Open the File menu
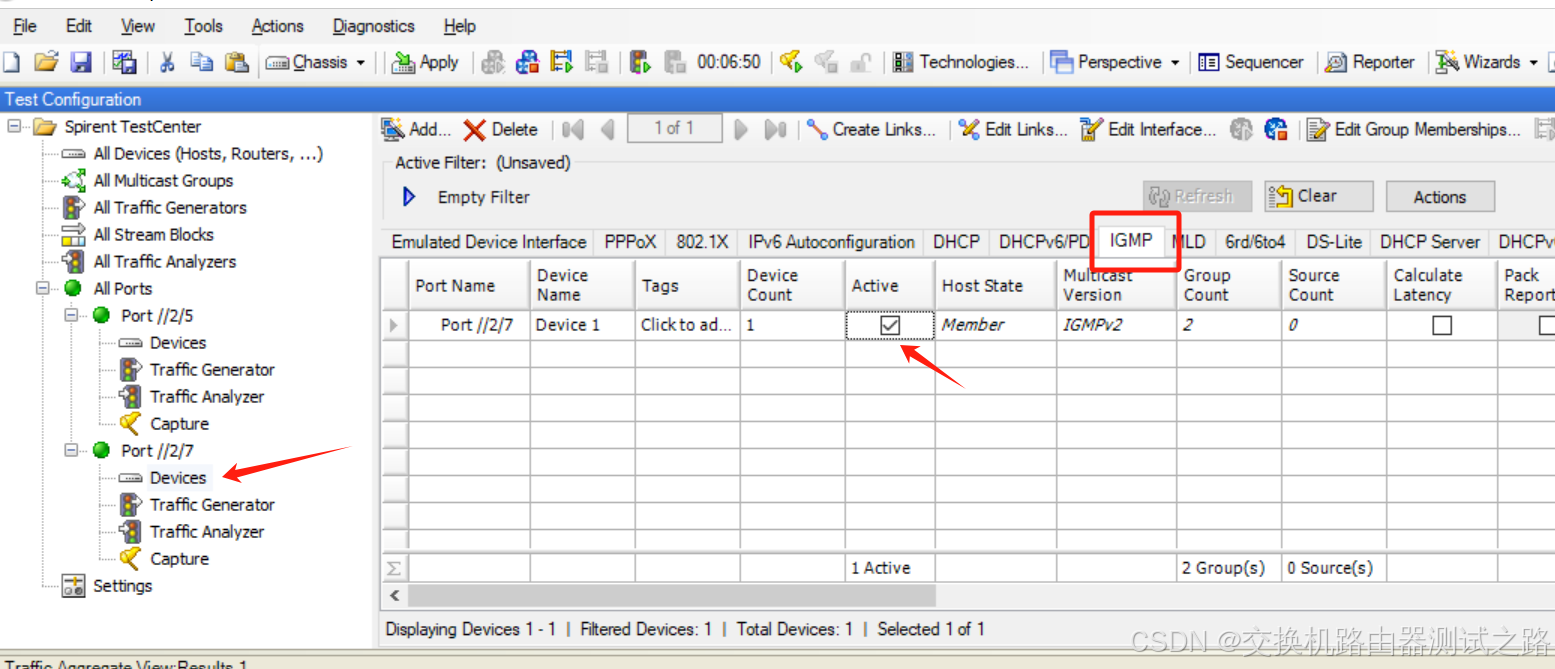 (25, 26)
